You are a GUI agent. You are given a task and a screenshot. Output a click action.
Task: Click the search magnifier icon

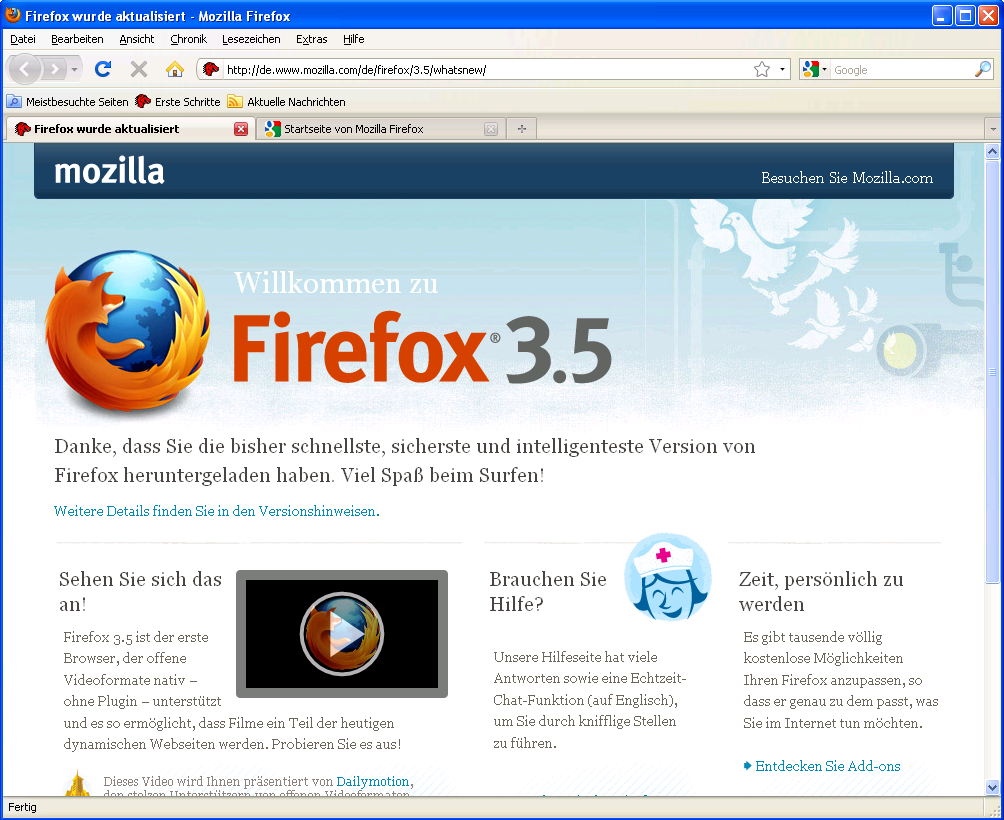click(x=983, y=69)
